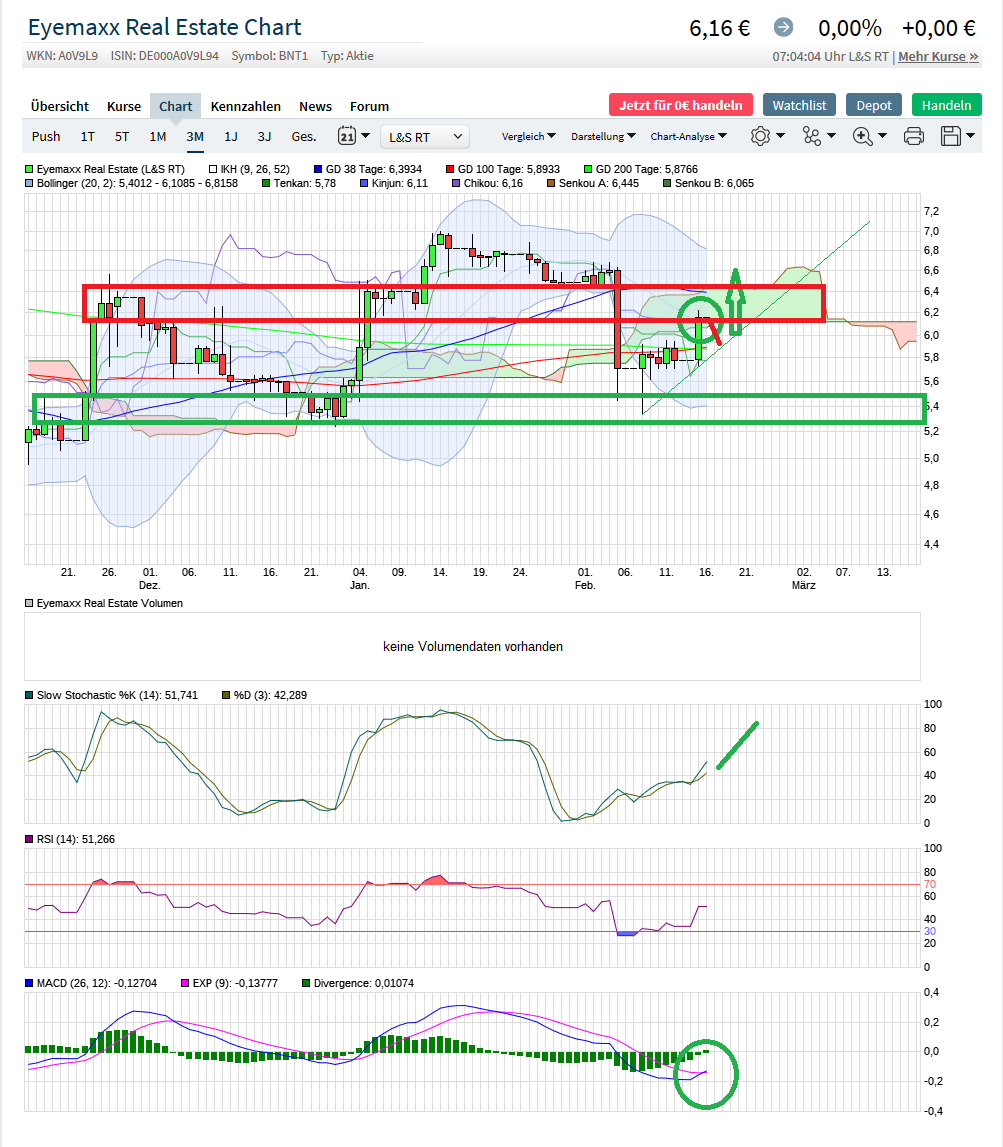
Task: Click the Jetzt für 0€ handeln button
Action: [680, 105]
